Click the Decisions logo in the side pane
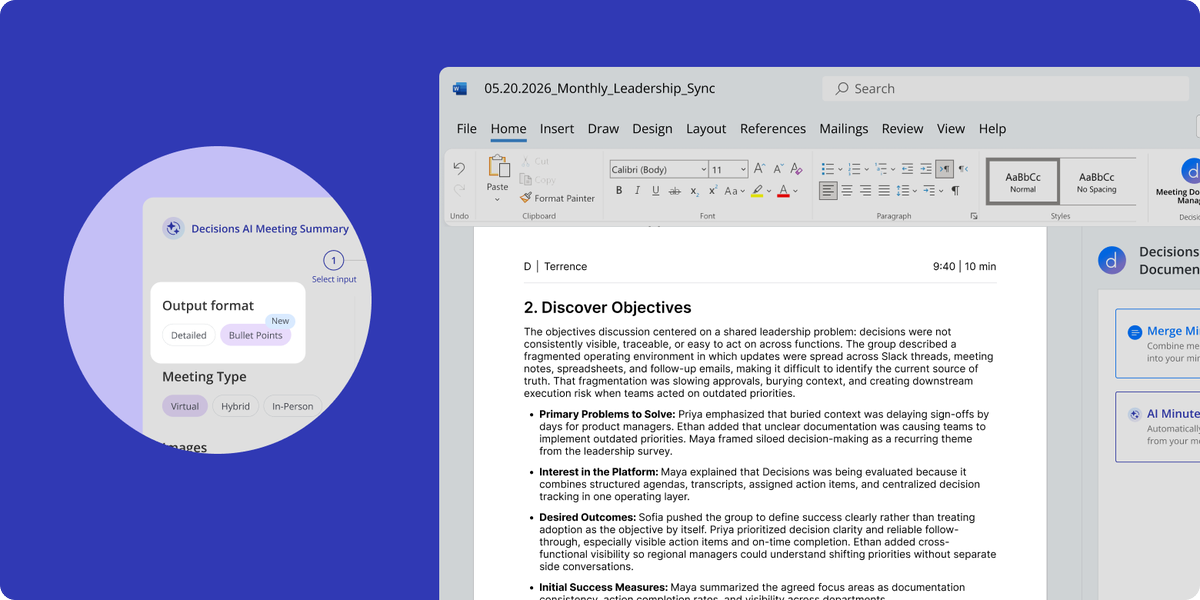Image resolution: width=1200 pixels, height=600 pixels. click(x=1112, y=260)
